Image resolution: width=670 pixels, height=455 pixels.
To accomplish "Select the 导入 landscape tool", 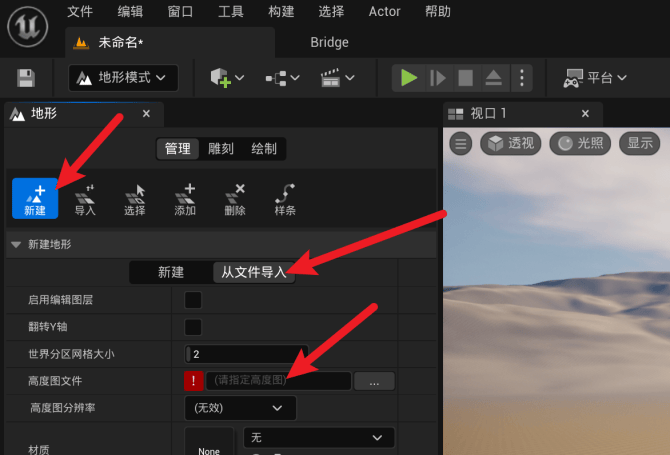I will point(85,199).
